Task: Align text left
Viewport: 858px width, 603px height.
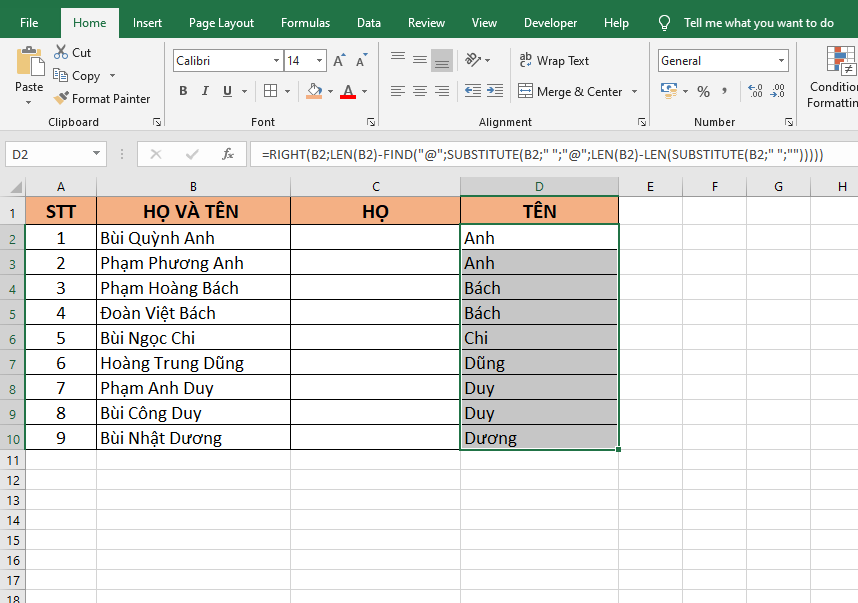Action: [398, 91]
